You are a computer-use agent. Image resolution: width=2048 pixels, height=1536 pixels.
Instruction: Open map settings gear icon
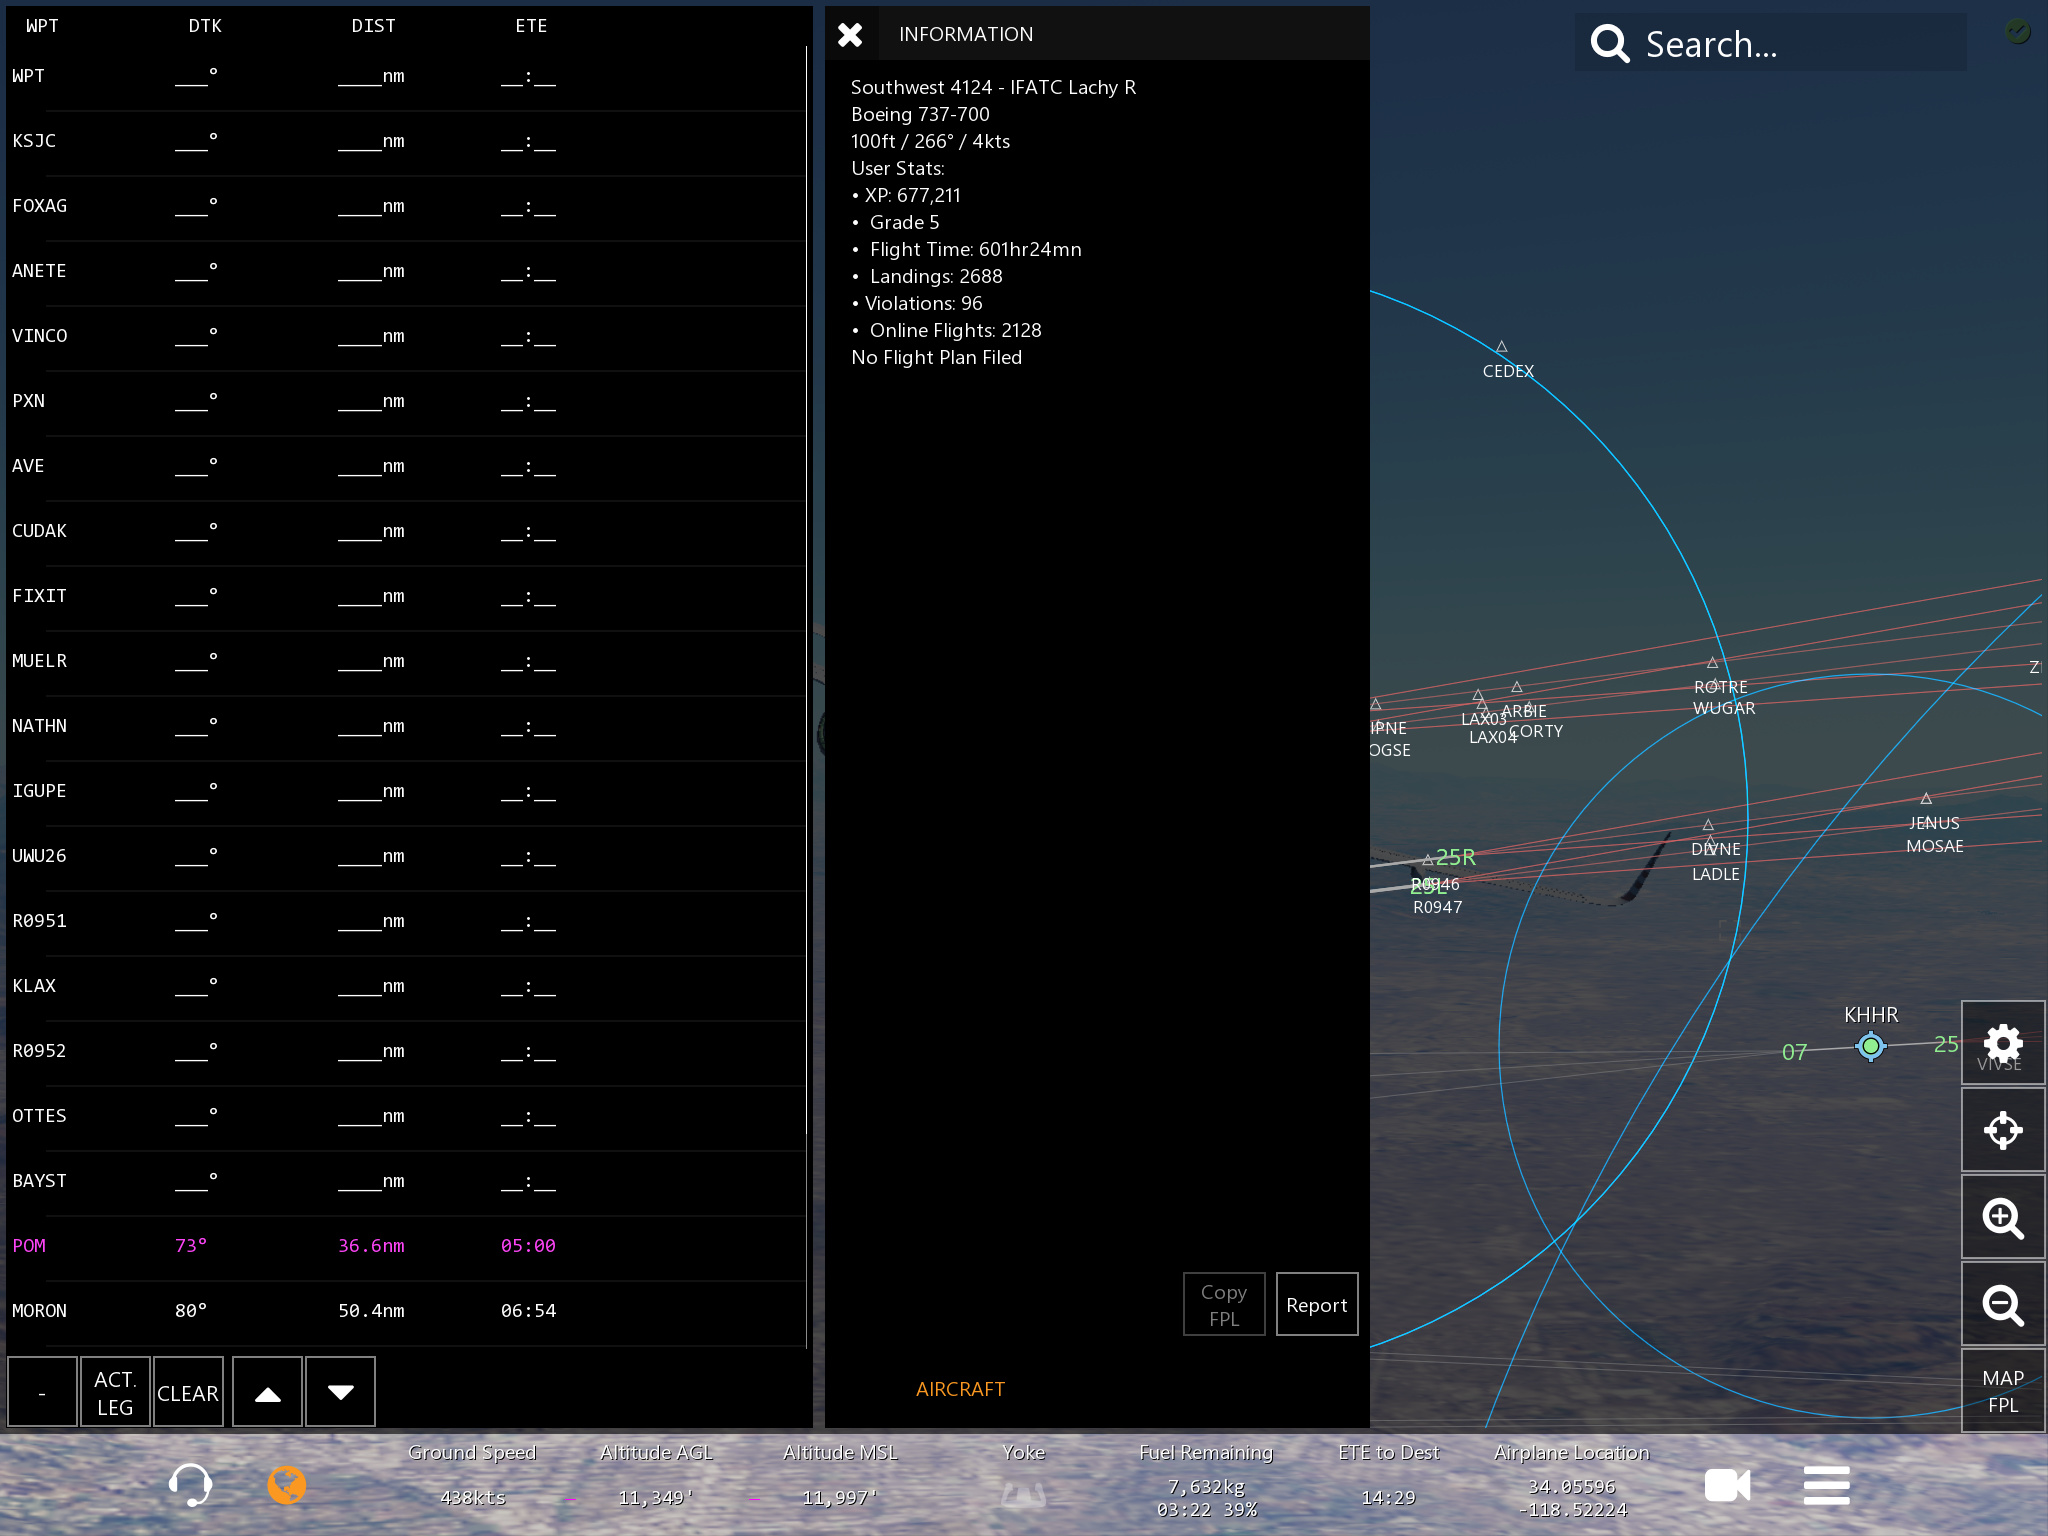pyautogui.click(x=2002, y=1043)
